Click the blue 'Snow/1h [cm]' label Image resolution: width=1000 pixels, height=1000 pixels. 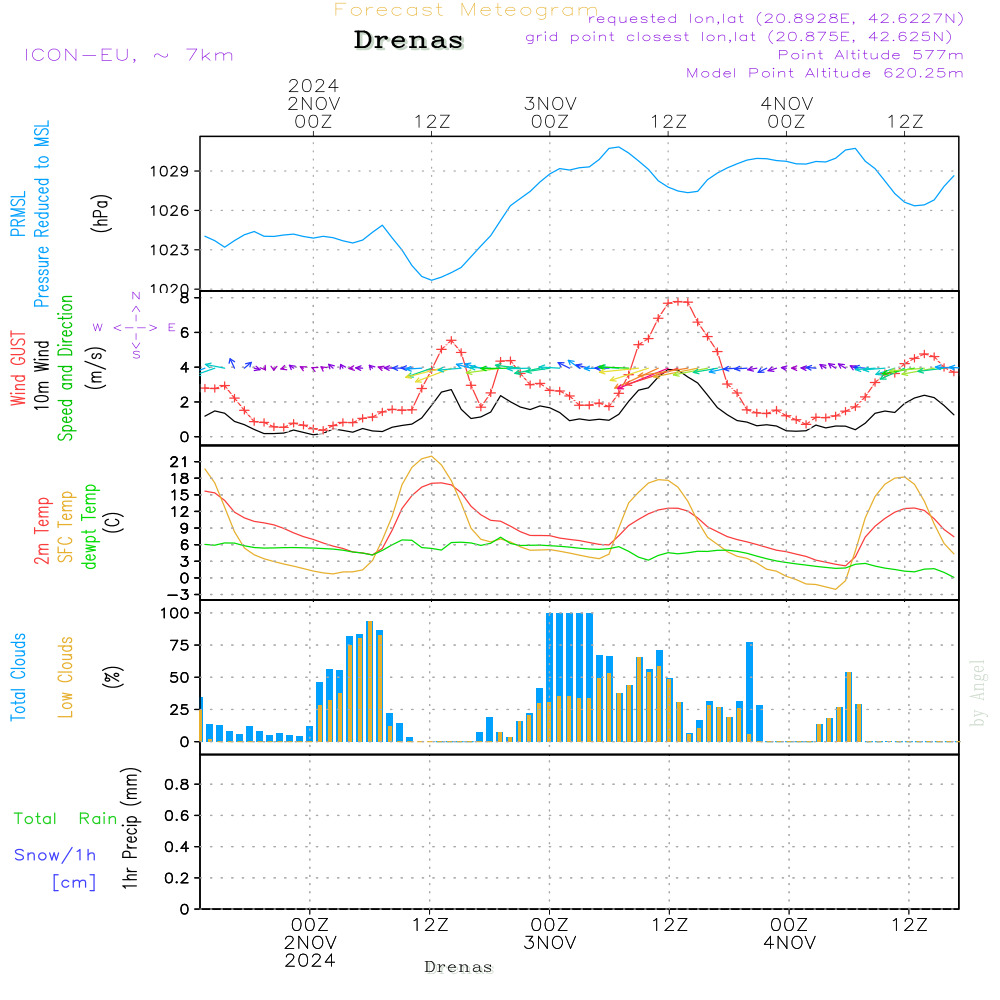[55, 868]
